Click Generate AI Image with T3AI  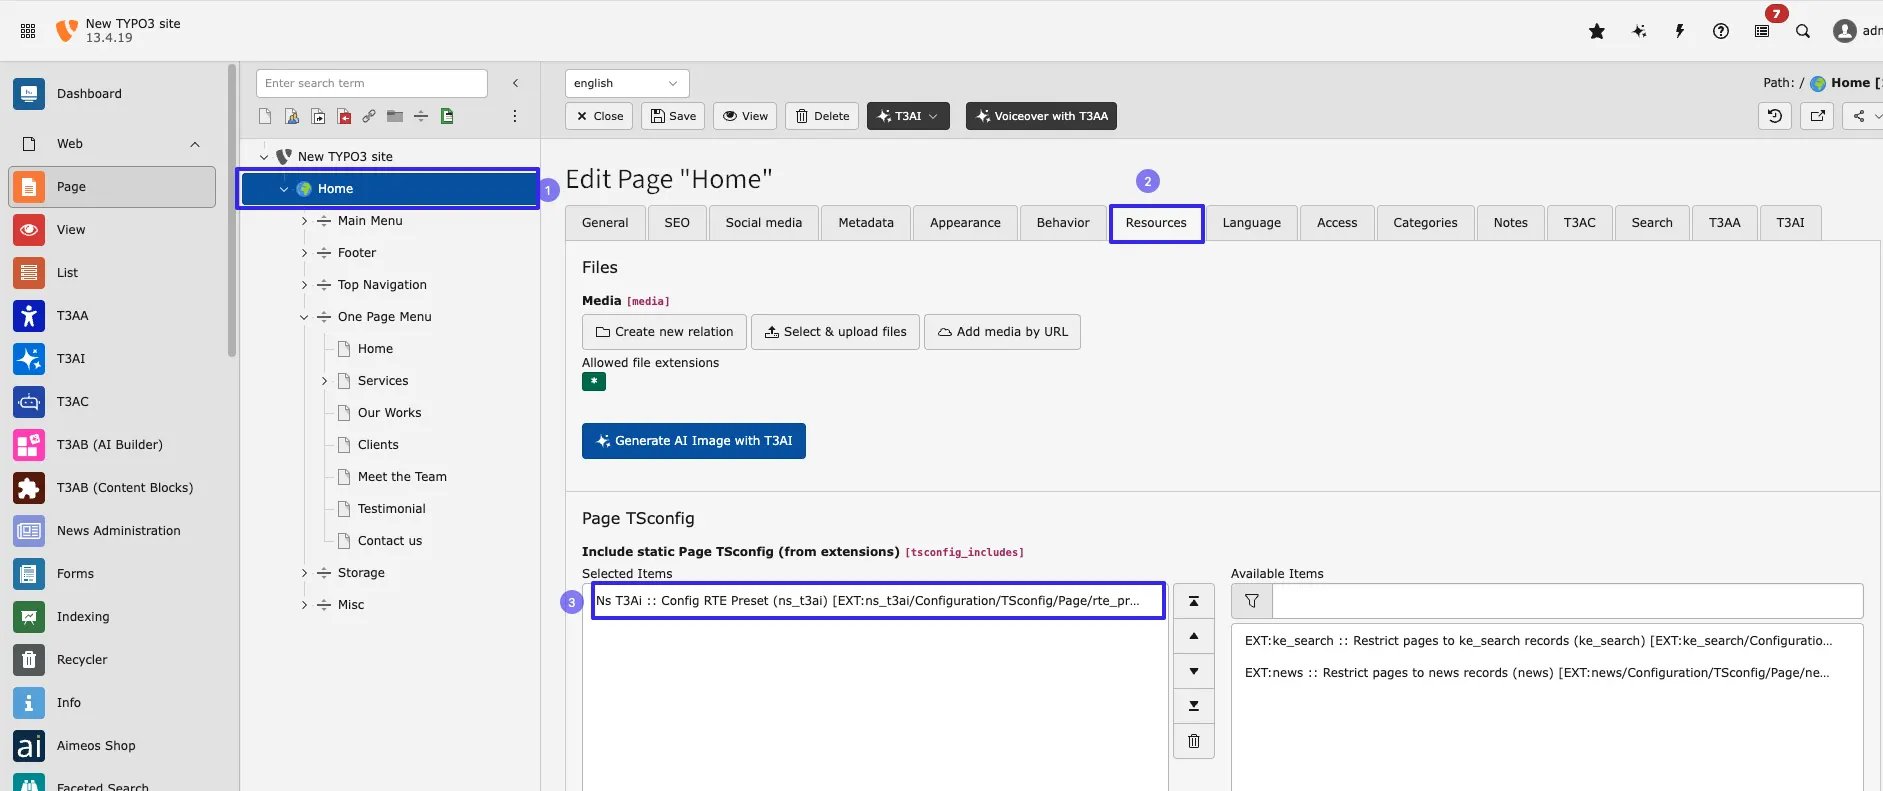coord(694,441)
